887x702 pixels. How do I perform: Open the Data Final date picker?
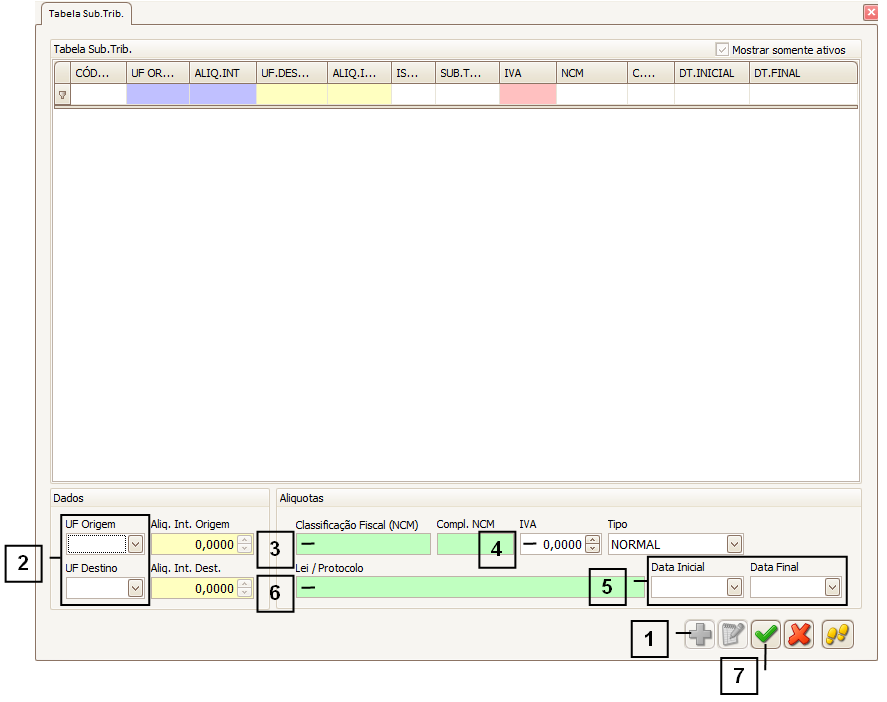[x=832, y=588]
